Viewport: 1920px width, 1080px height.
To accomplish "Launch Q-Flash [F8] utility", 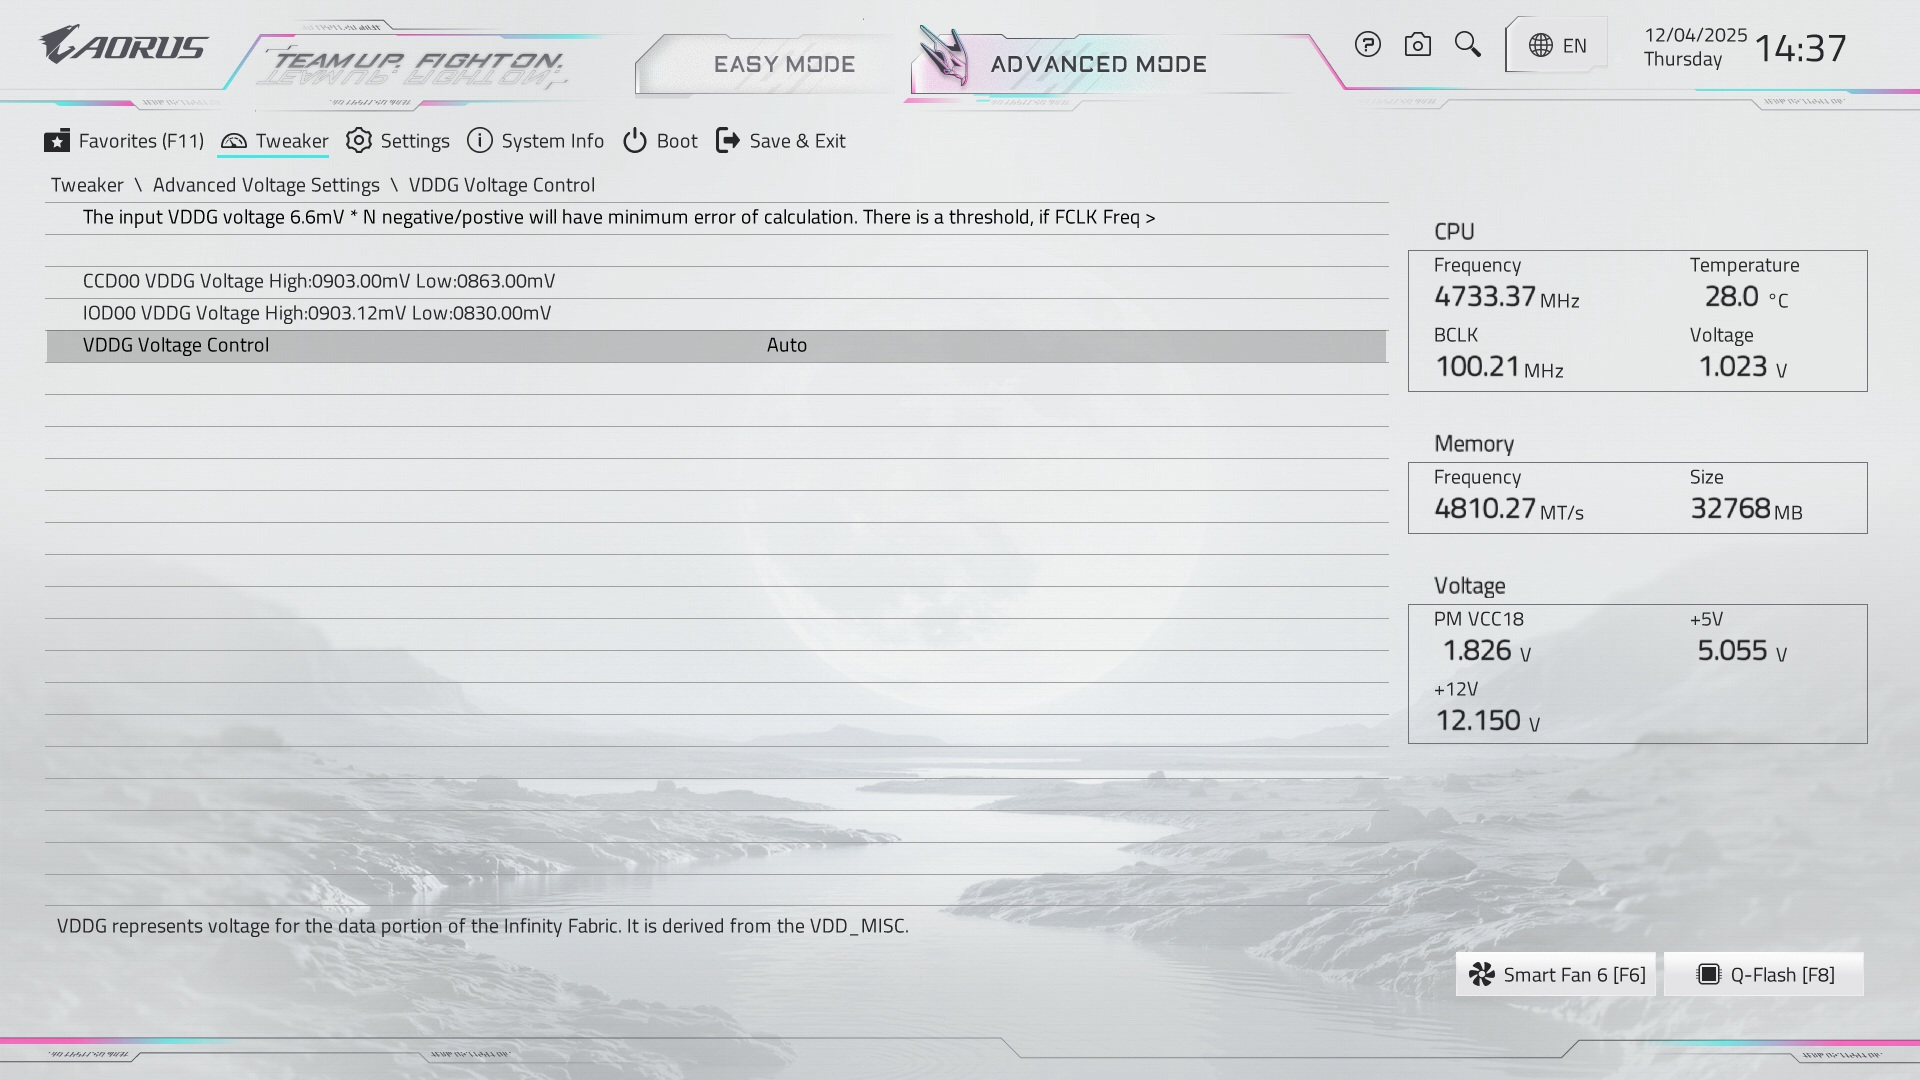I will (x=1764, y=975).
